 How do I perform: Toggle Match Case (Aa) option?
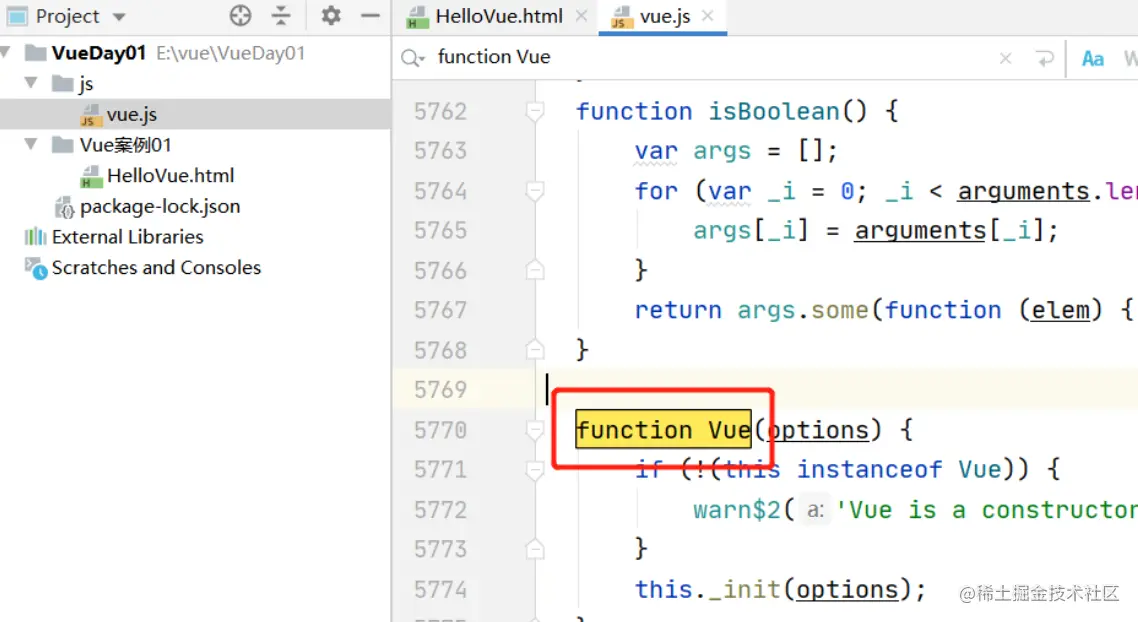[1092, 58]
